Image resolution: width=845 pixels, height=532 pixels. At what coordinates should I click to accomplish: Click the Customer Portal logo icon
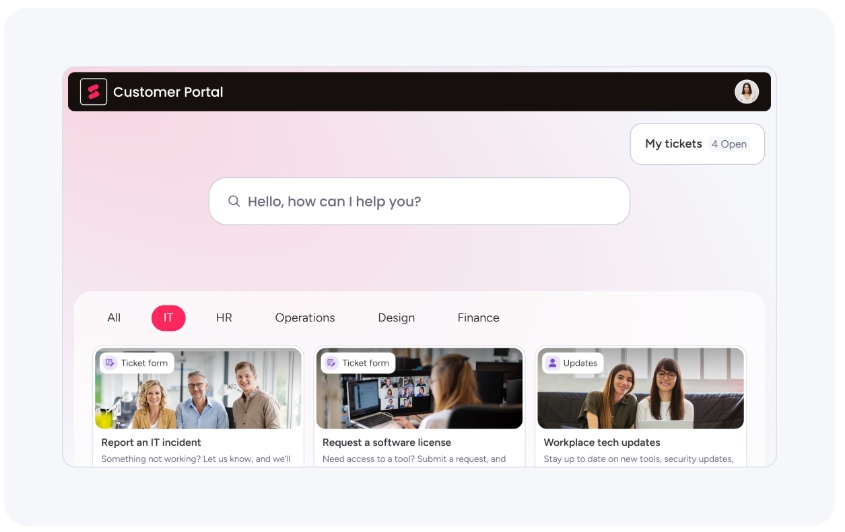[93, 92]
